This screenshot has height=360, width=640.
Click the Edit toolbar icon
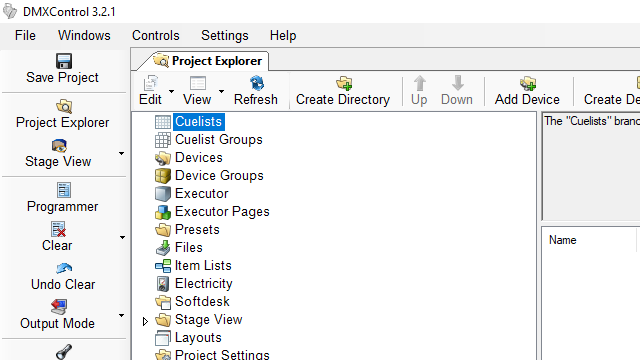click(x=151, y=83)
